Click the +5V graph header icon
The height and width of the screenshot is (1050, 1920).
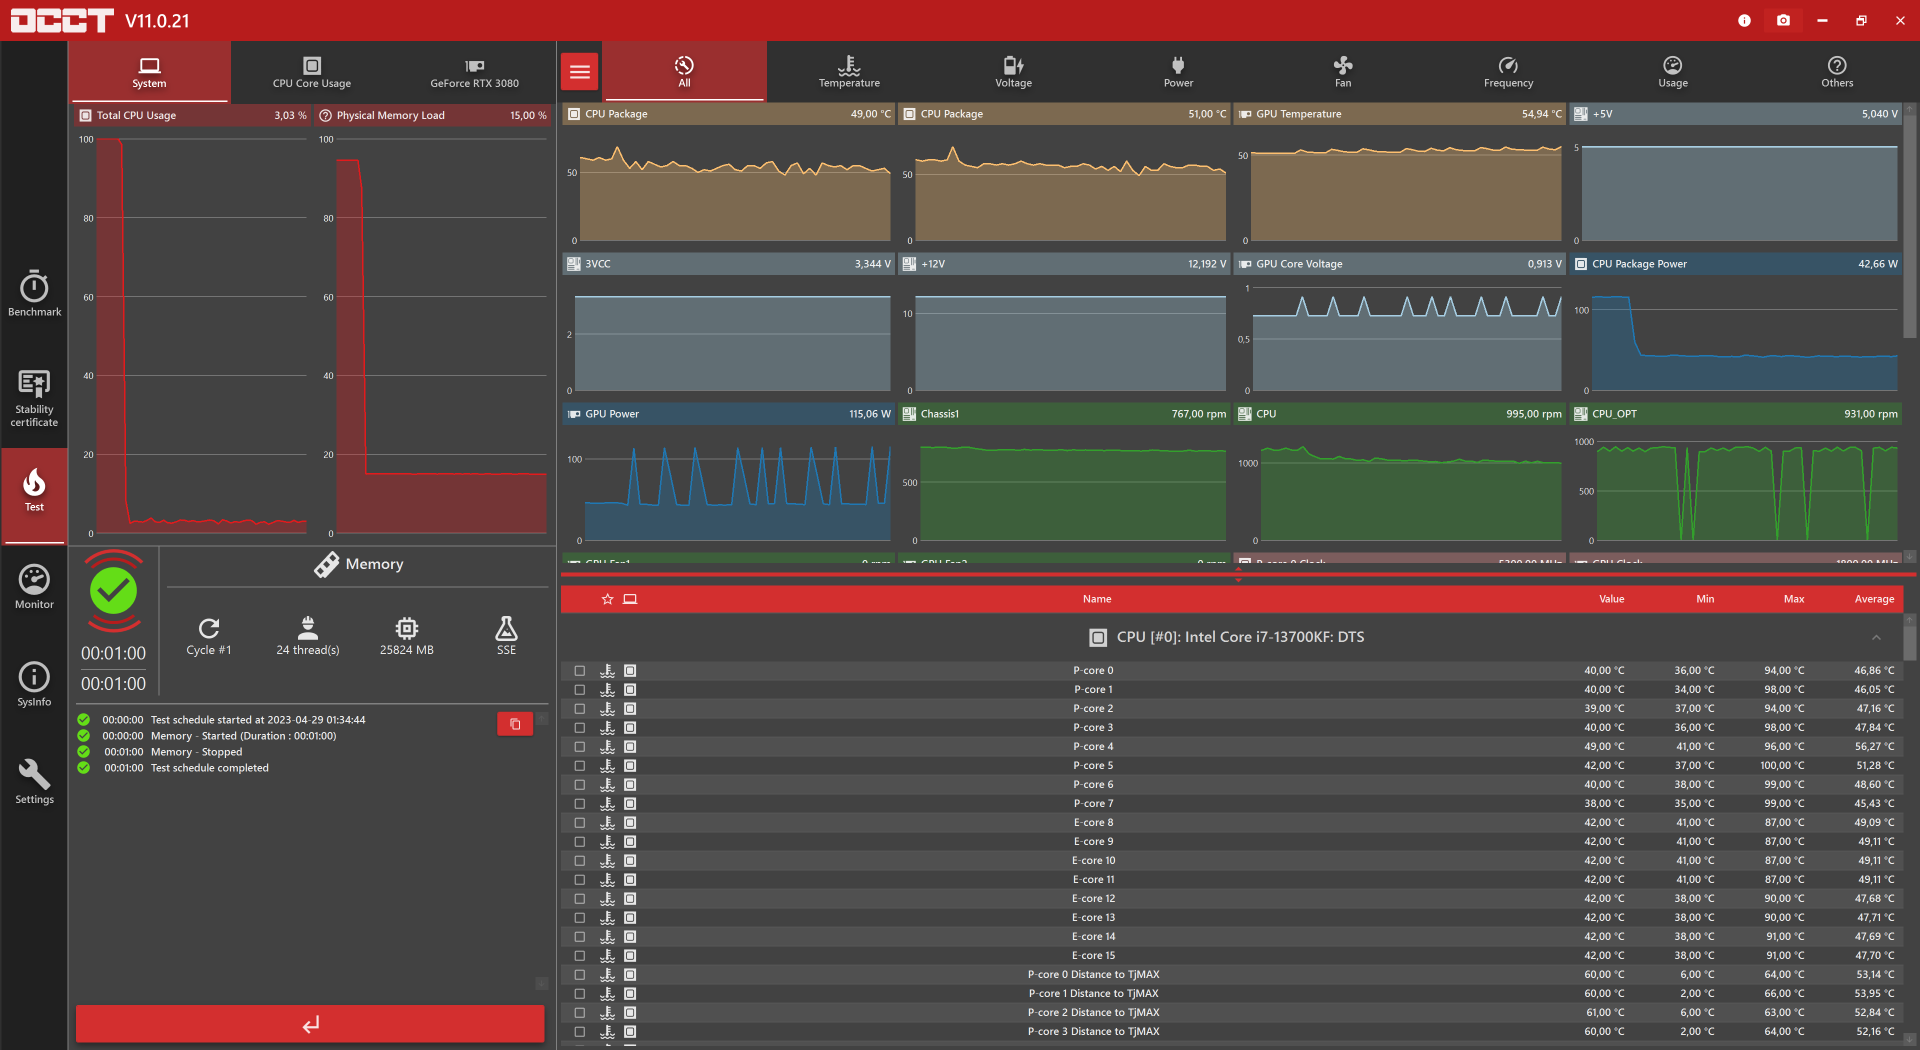1581,114
